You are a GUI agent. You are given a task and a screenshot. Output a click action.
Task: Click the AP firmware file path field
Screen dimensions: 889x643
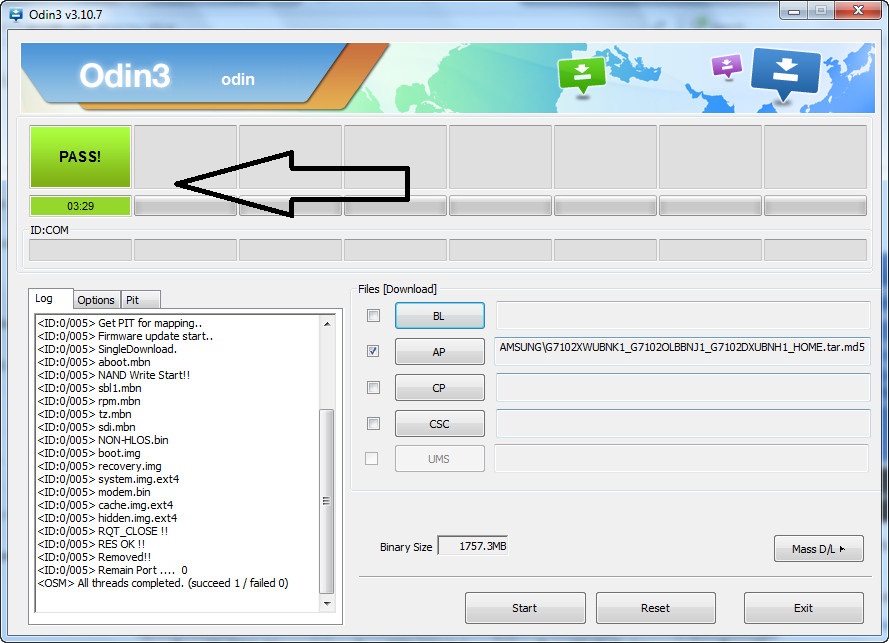(683, 351)
